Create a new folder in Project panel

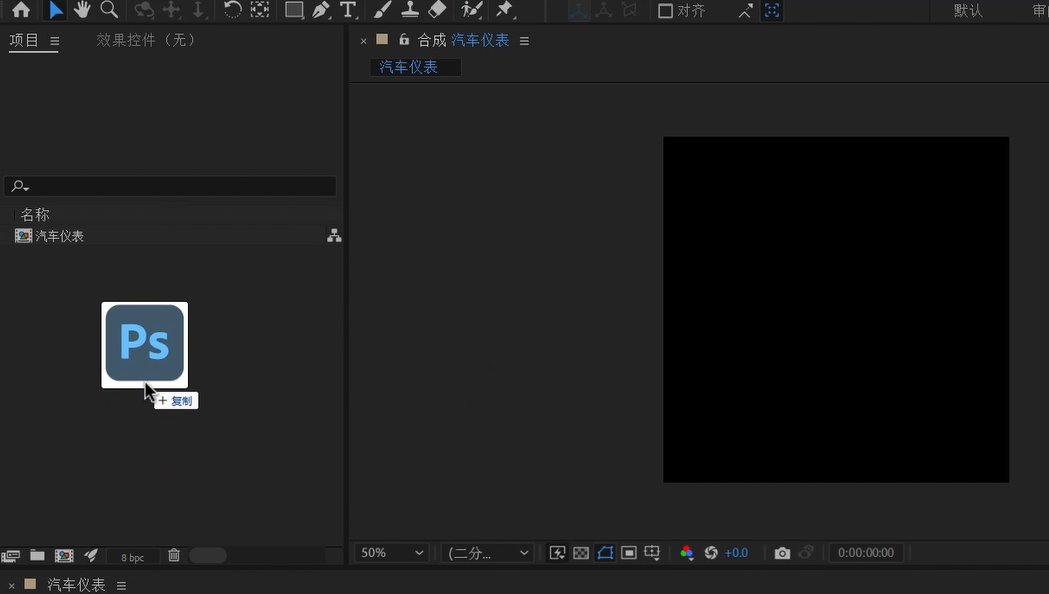click(37, 555)
